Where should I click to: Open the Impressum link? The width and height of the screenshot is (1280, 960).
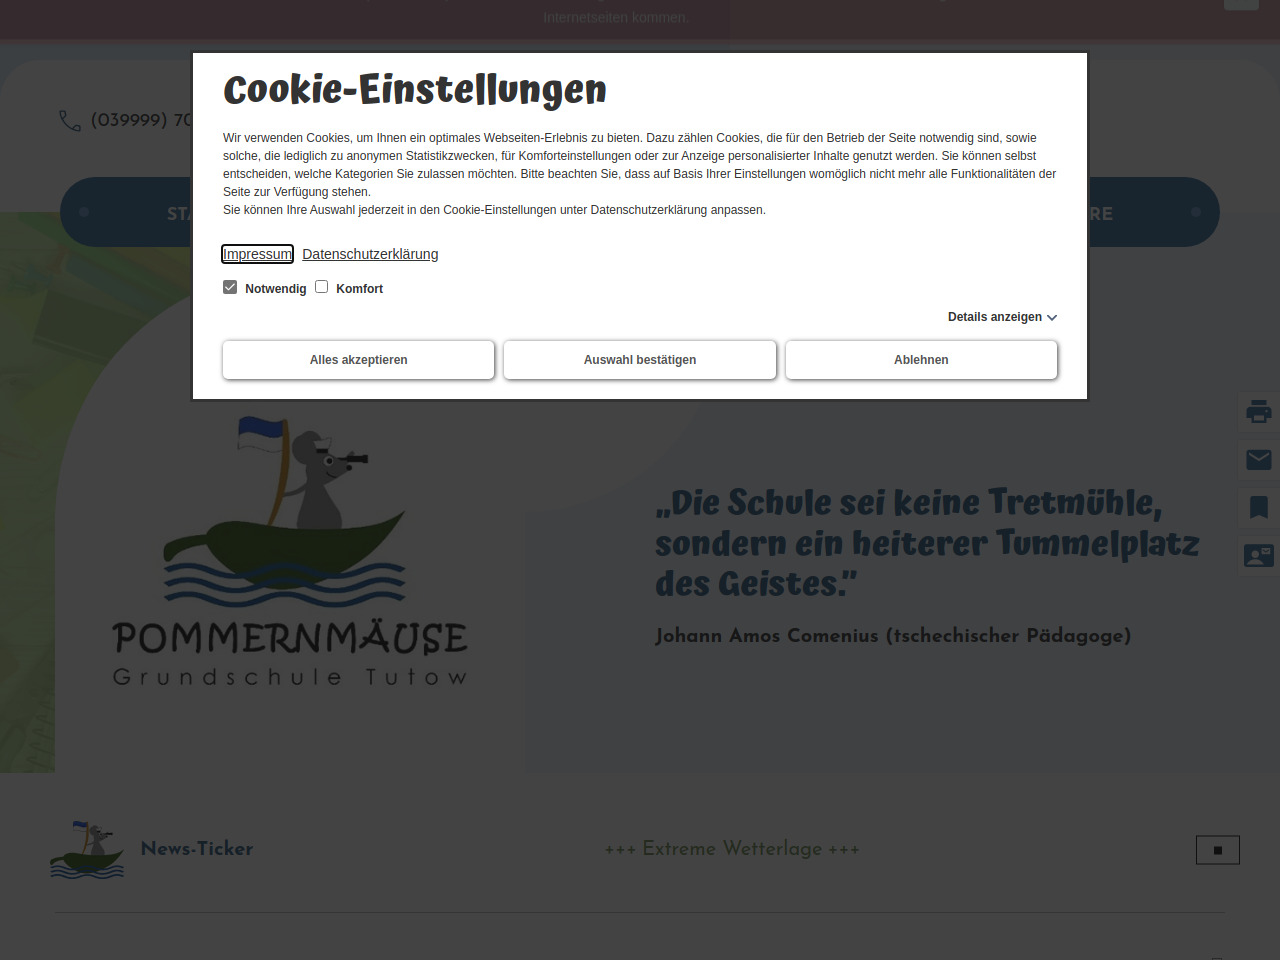257,254
